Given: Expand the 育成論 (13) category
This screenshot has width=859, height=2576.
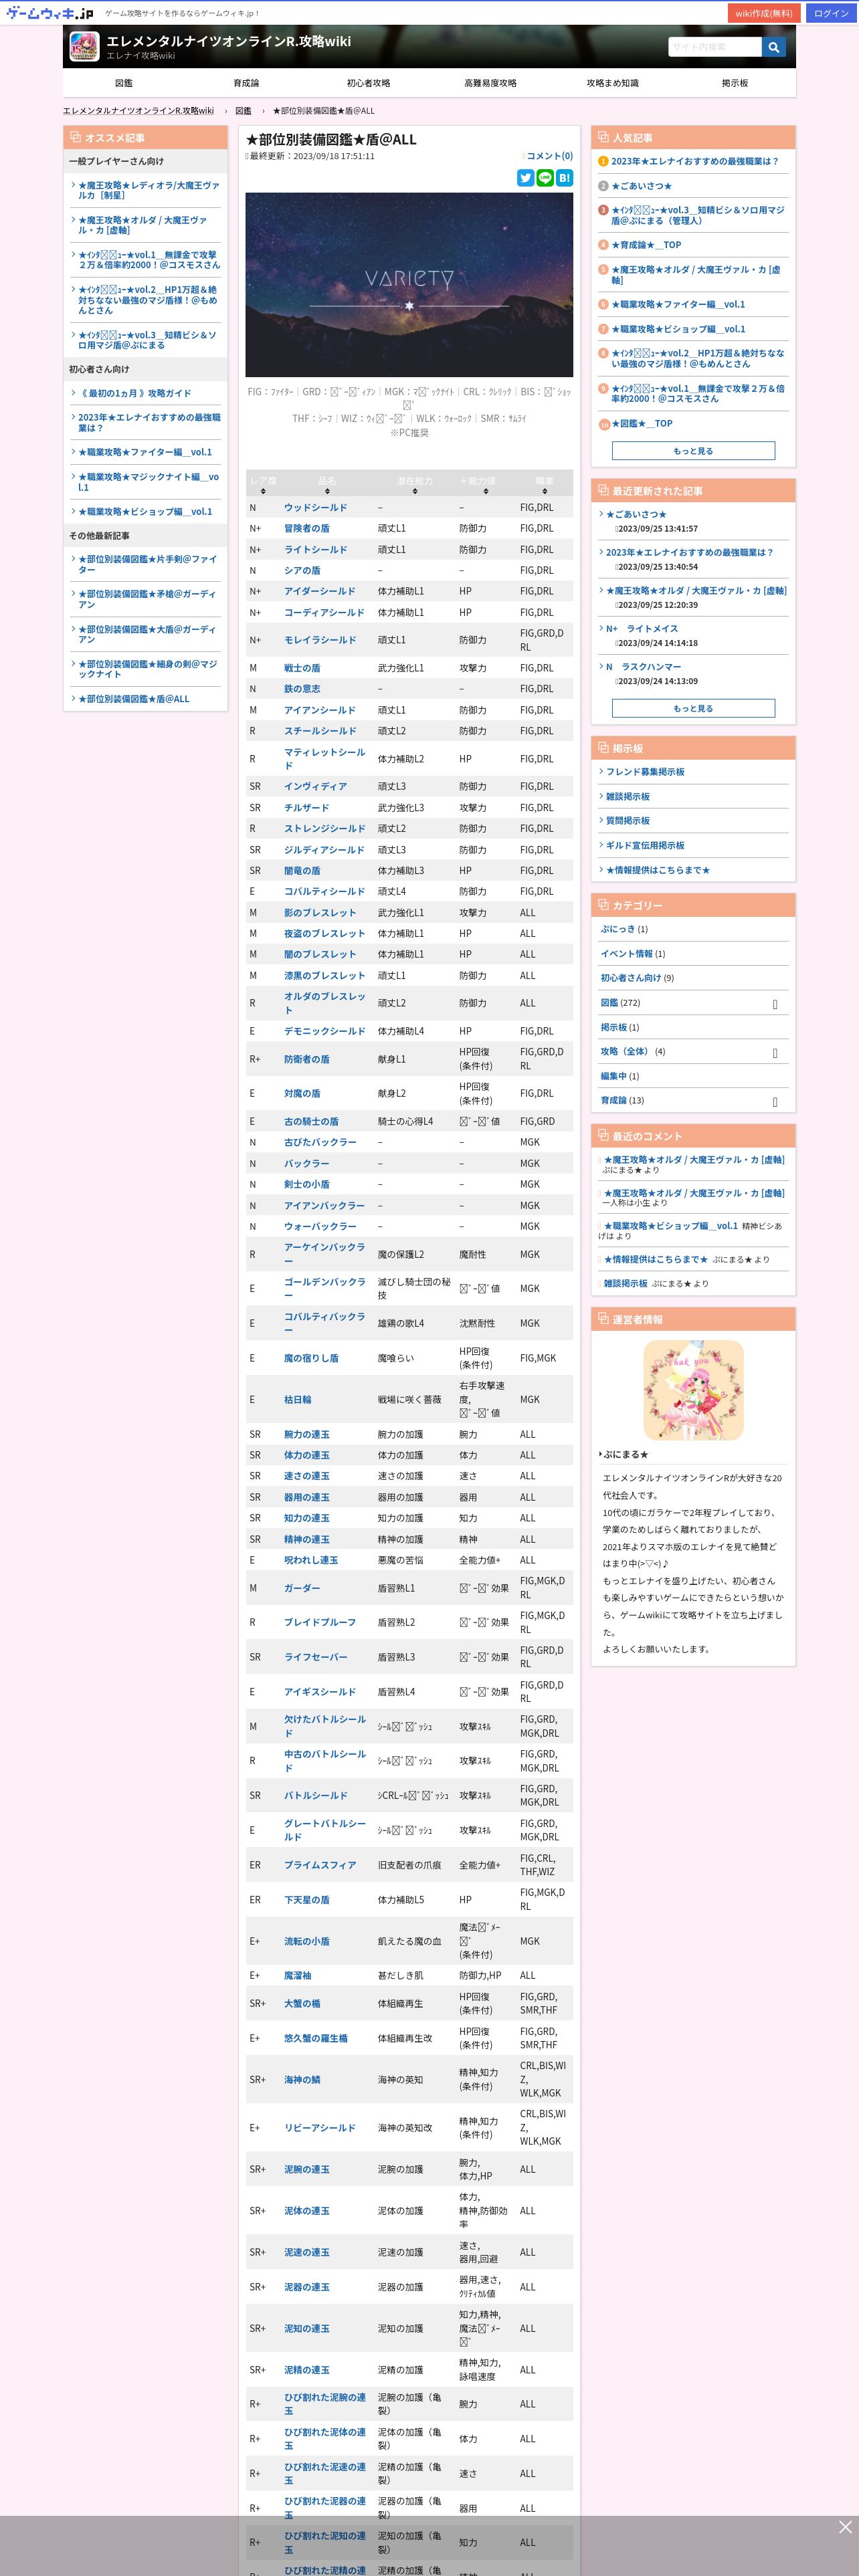Looking at the screenshot, I should pos(775,1102).
